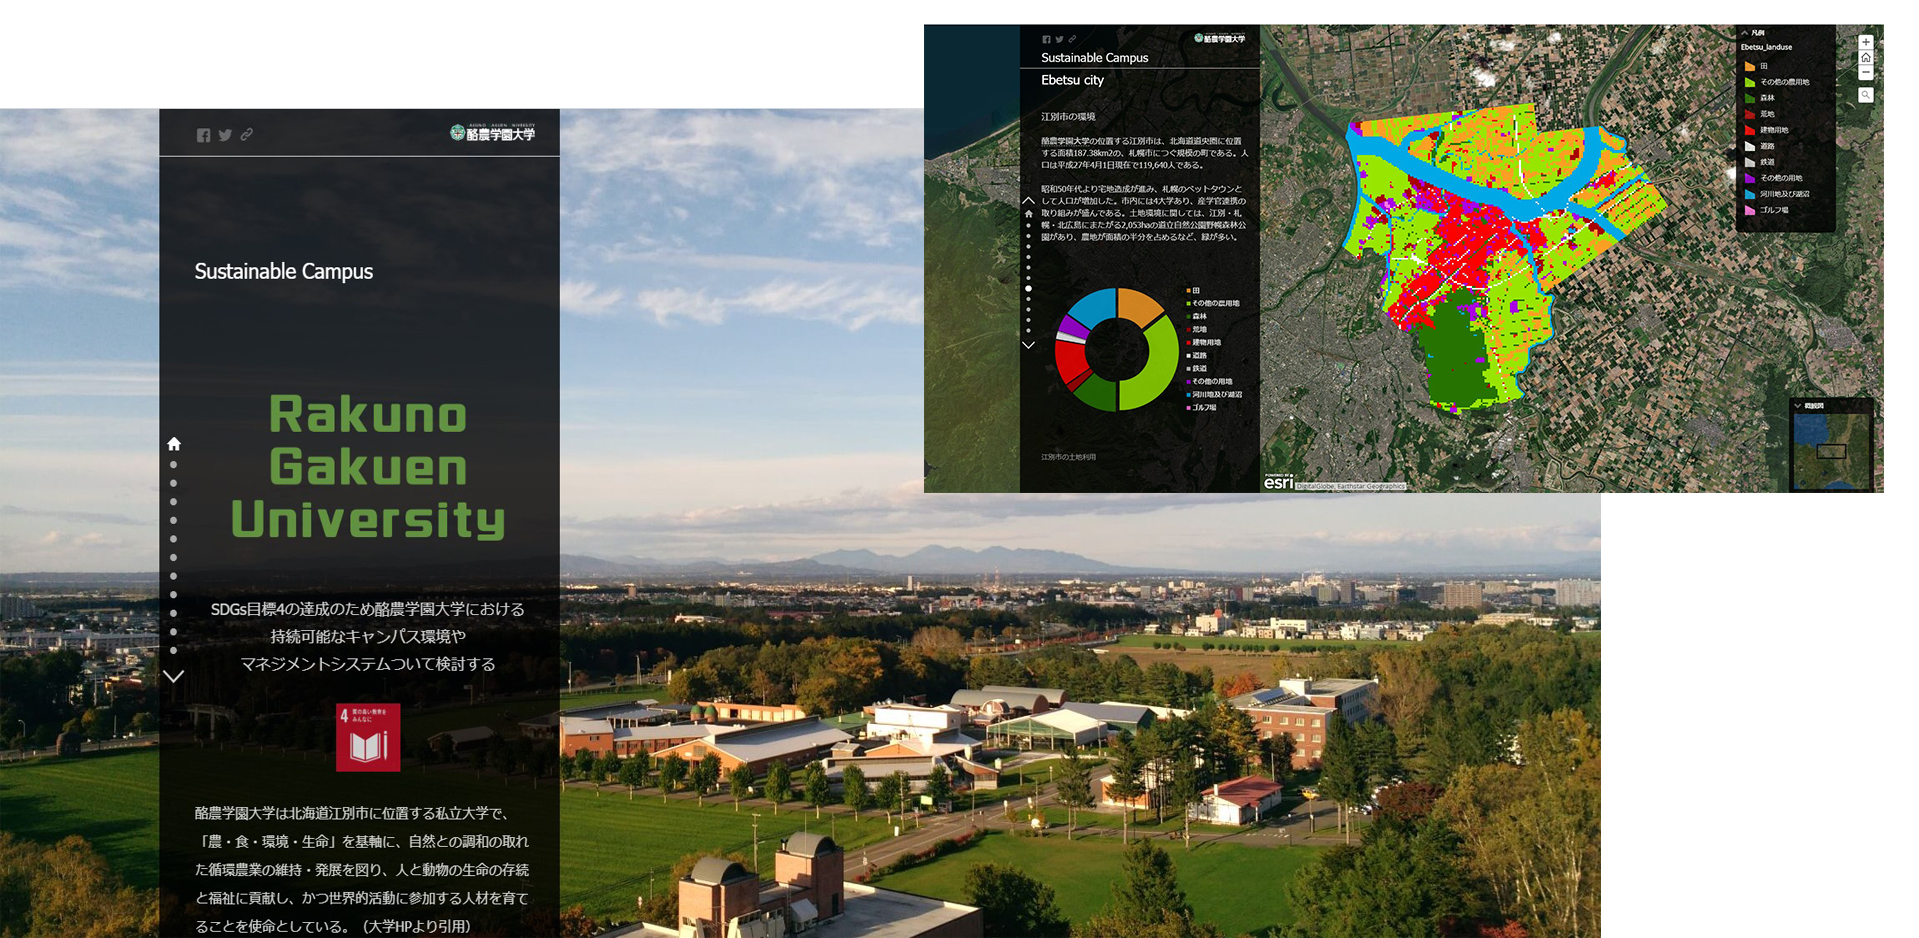Facebook share icon in Ebetsu city panel
This screenshot has width=1919, height=938.
(x=1047, y=40)
